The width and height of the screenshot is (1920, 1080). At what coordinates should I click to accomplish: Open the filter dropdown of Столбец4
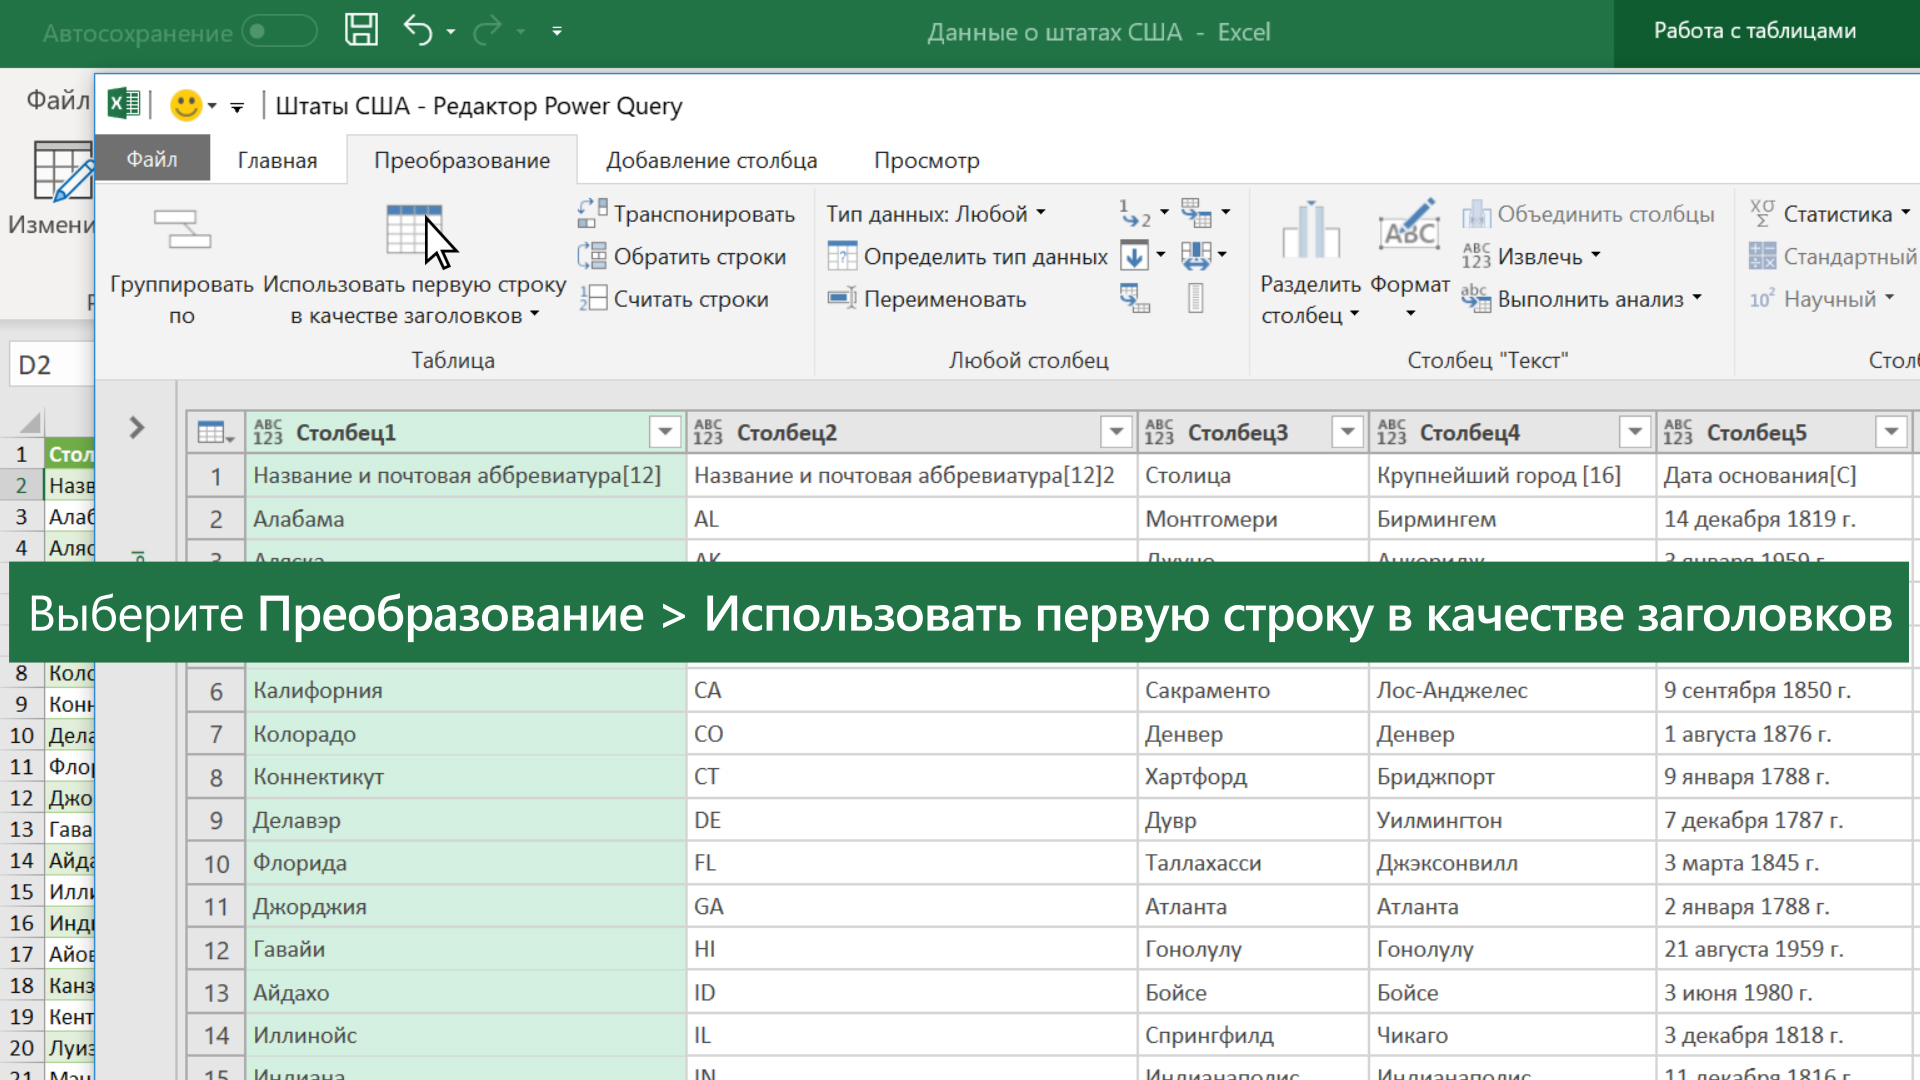[x=1635, y=432]
